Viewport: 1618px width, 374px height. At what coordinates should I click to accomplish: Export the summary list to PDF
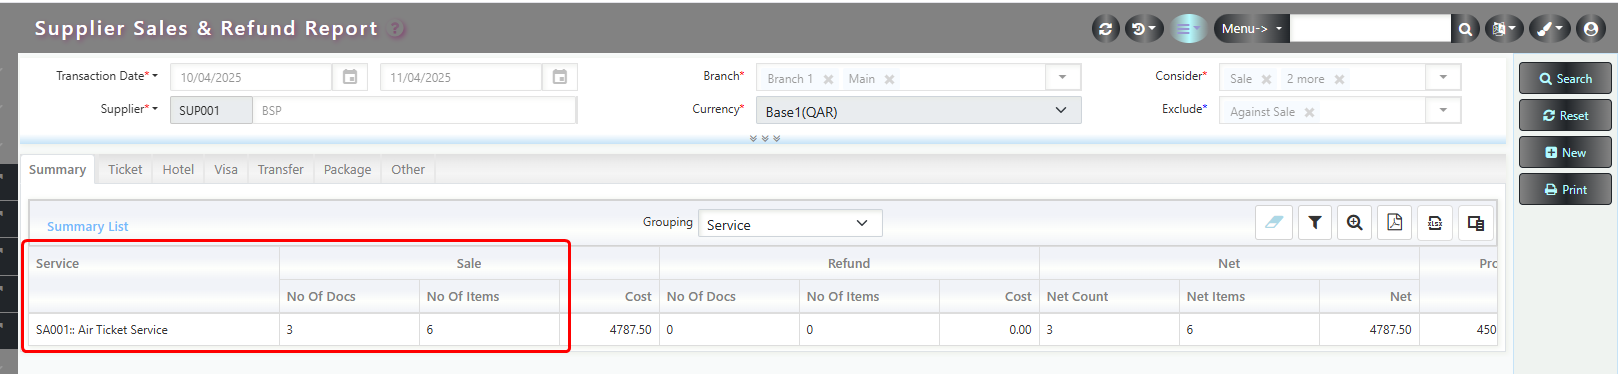tap(1395, 223)
